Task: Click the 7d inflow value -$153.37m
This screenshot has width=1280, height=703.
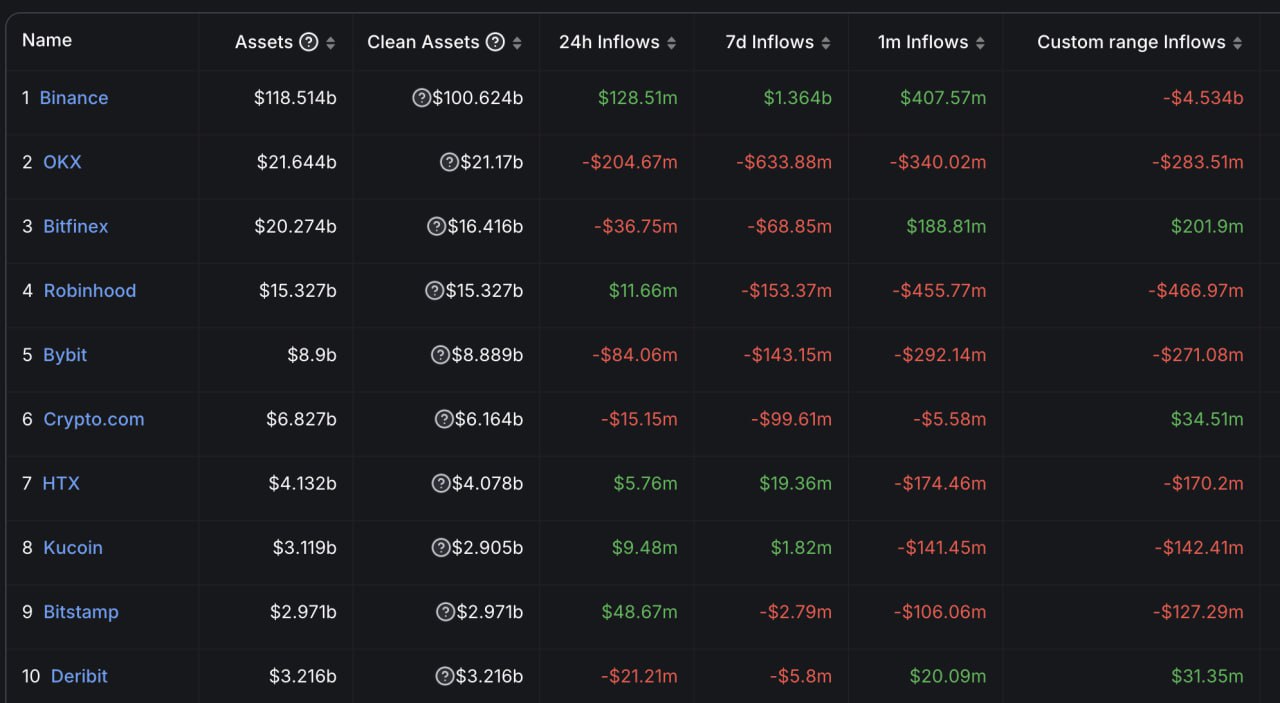Action: pos(786,291)
